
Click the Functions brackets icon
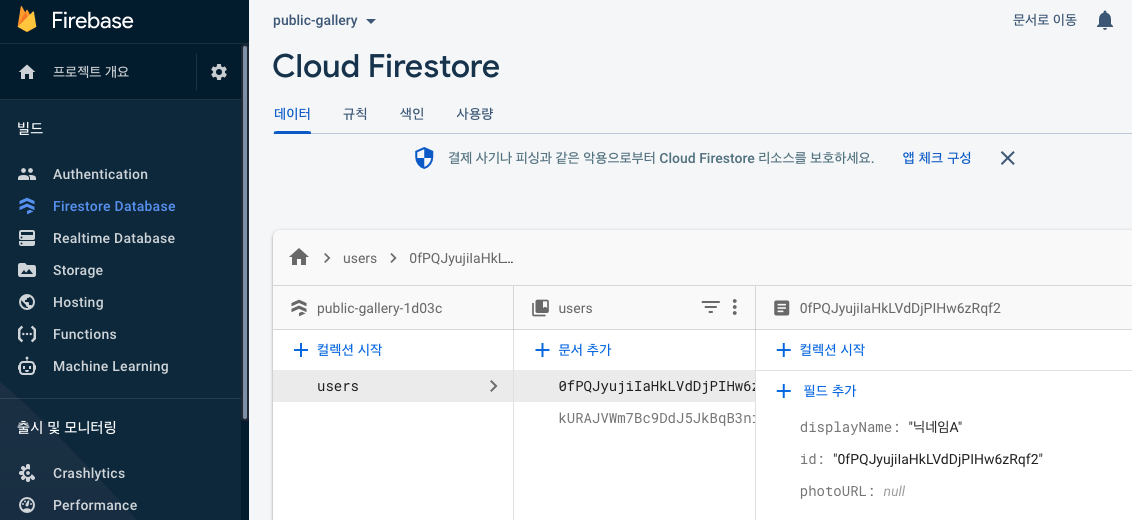click(x=27, y=334)
